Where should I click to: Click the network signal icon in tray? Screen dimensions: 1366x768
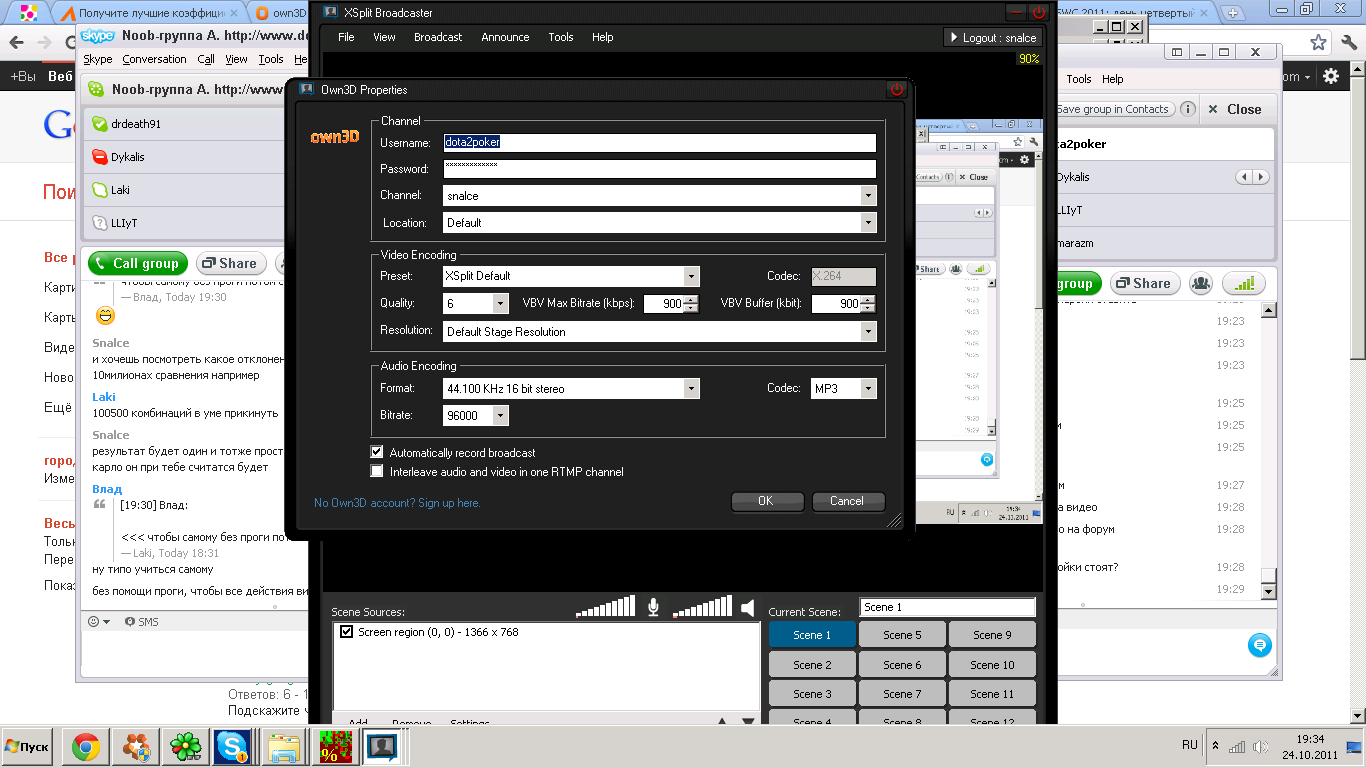coord(1238,747)
